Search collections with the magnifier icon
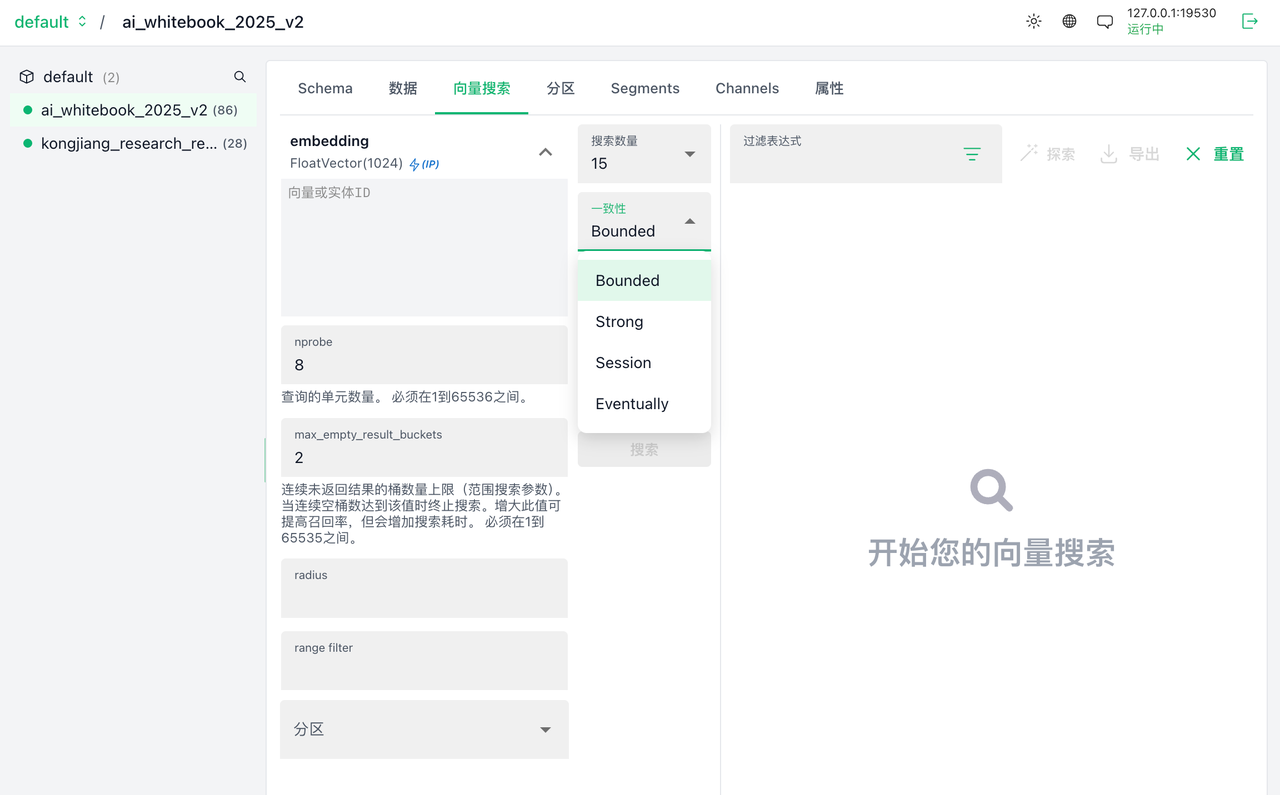Screen dimensions: 1280x795 point(240,77)
